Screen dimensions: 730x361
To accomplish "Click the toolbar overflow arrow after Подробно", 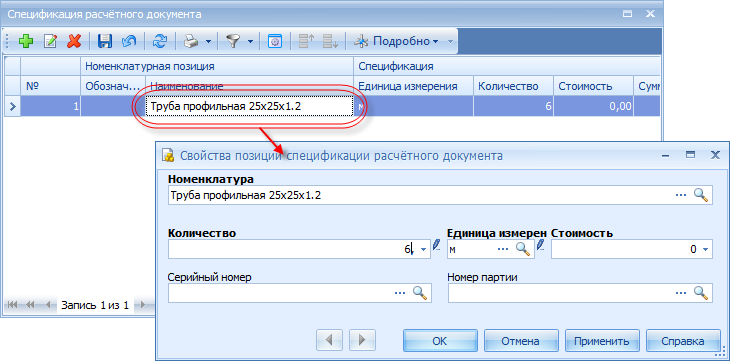I will coord(450,41).
